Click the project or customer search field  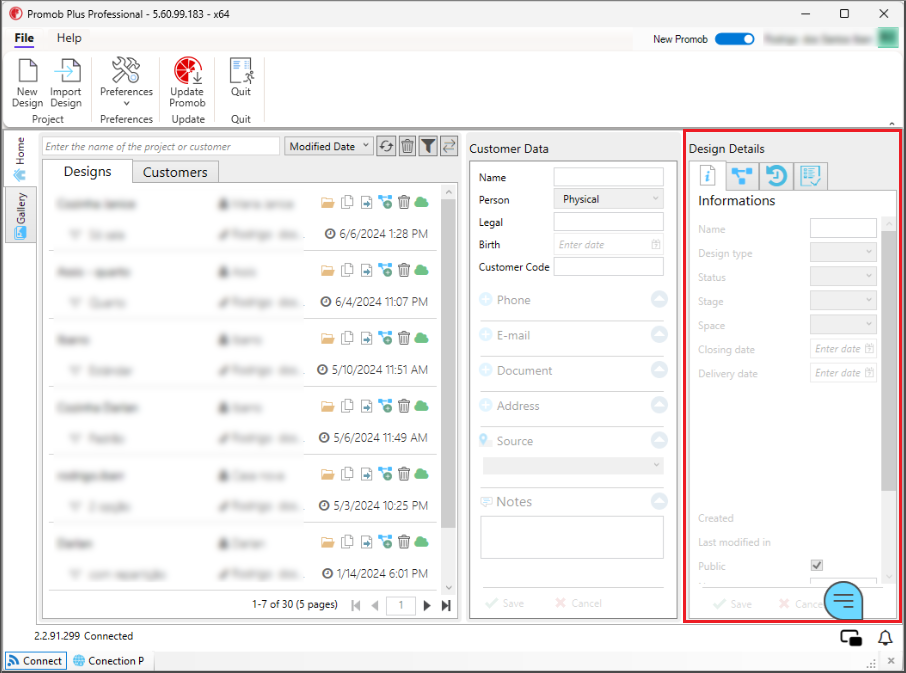(161, 146)
